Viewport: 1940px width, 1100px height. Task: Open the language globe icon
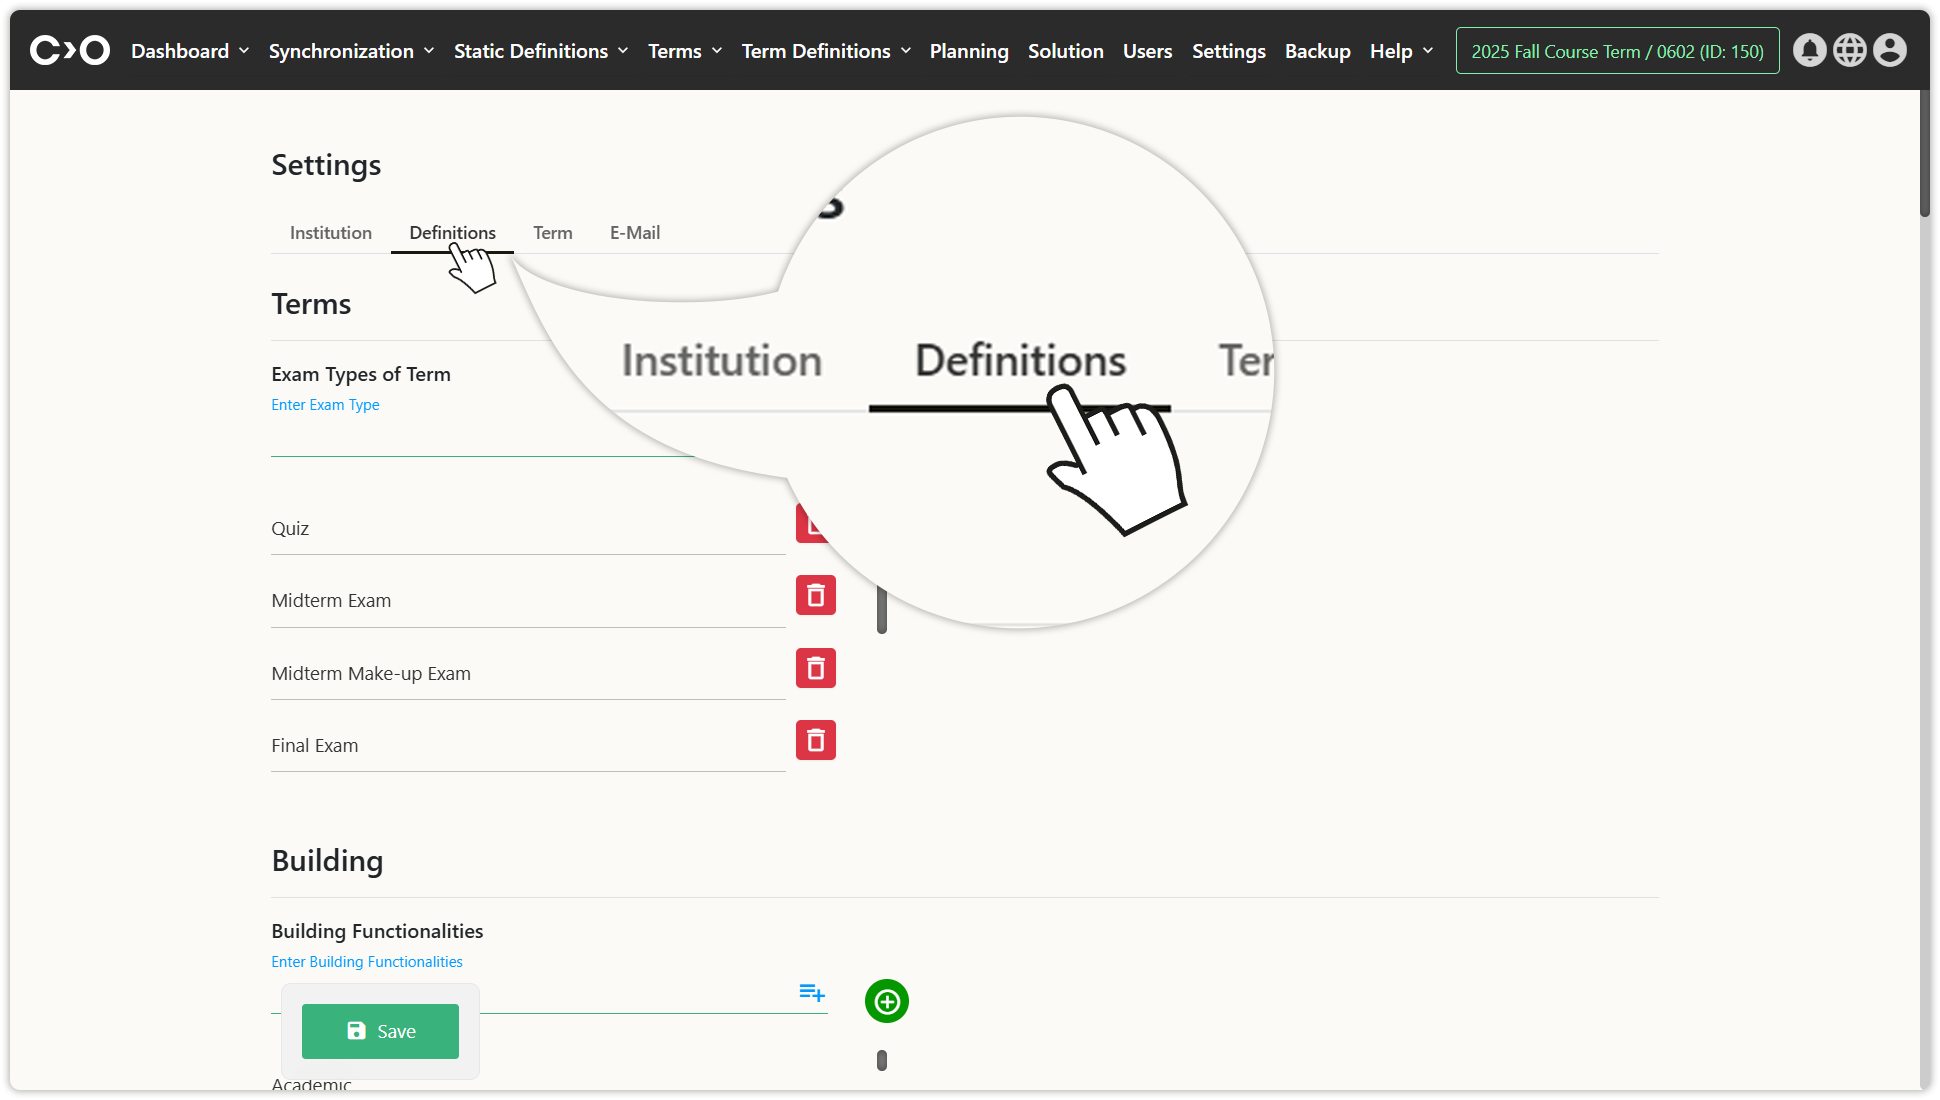click(1849, 50)
